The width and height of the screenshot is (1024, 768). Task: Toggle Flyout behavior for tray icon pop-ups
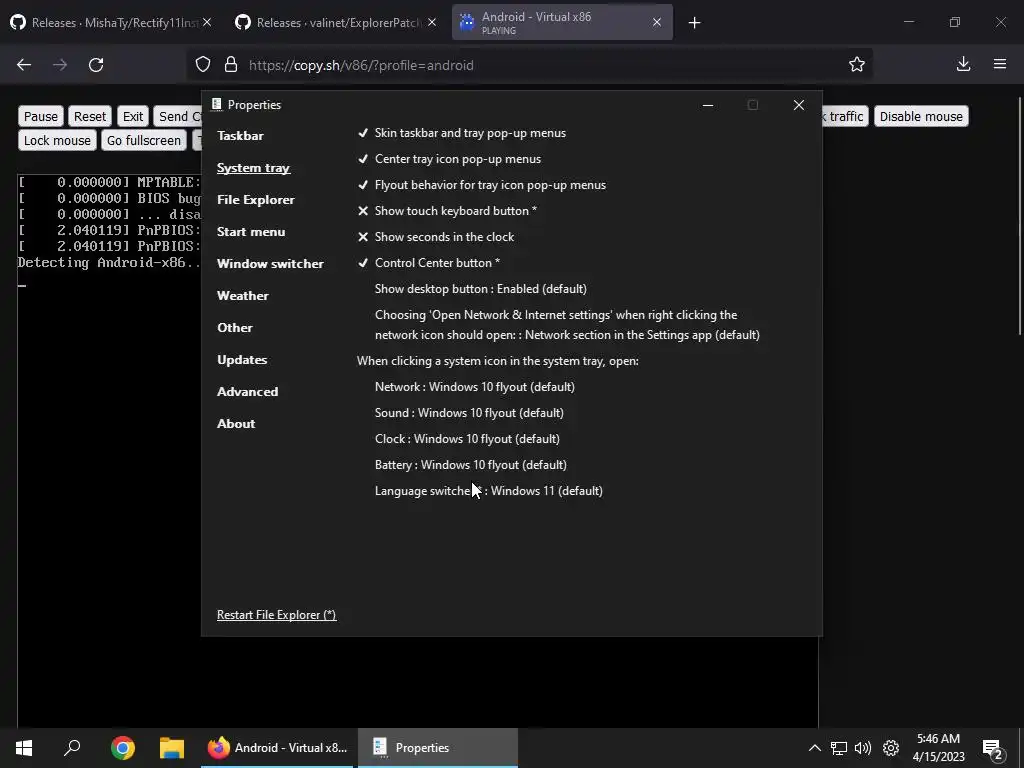tap(482, 185)
